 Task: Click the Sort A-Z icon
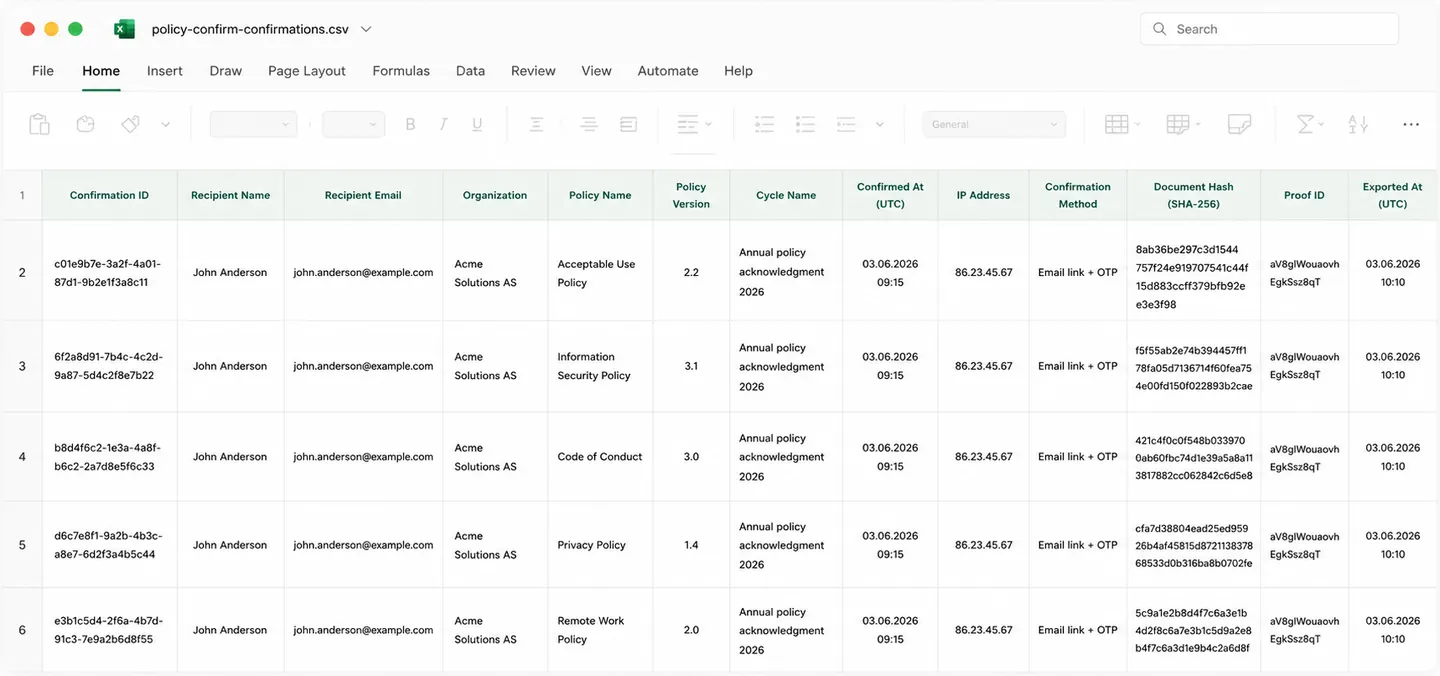1358,124
